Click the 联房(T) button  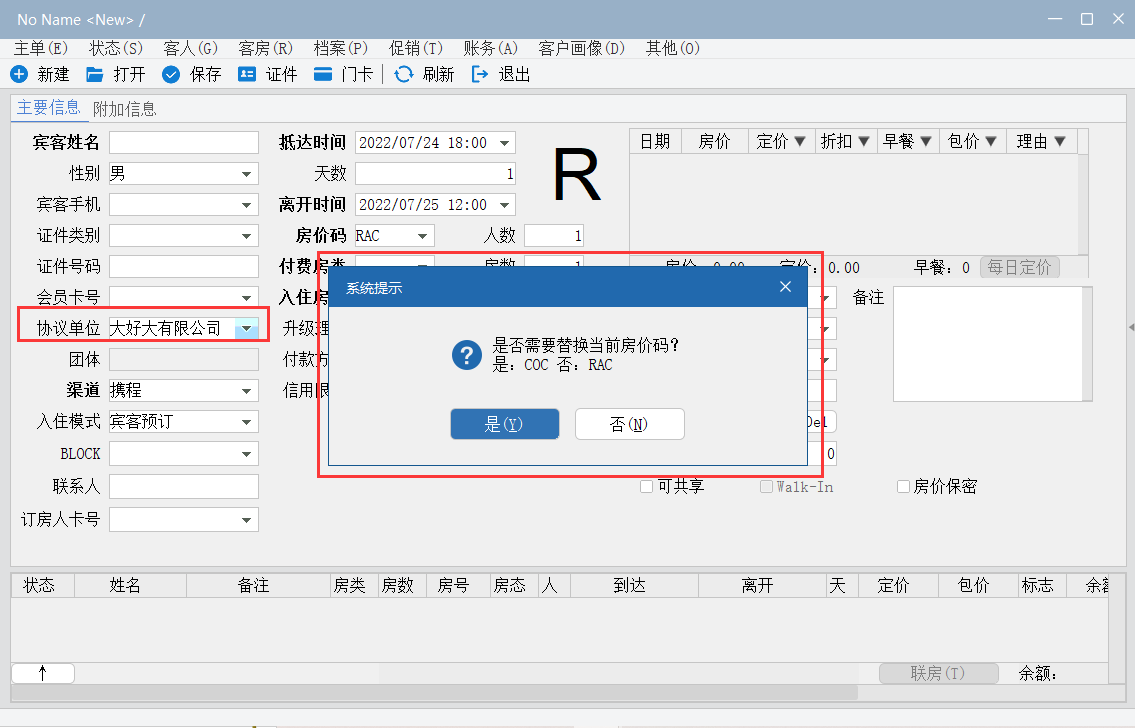pos(938,673)
